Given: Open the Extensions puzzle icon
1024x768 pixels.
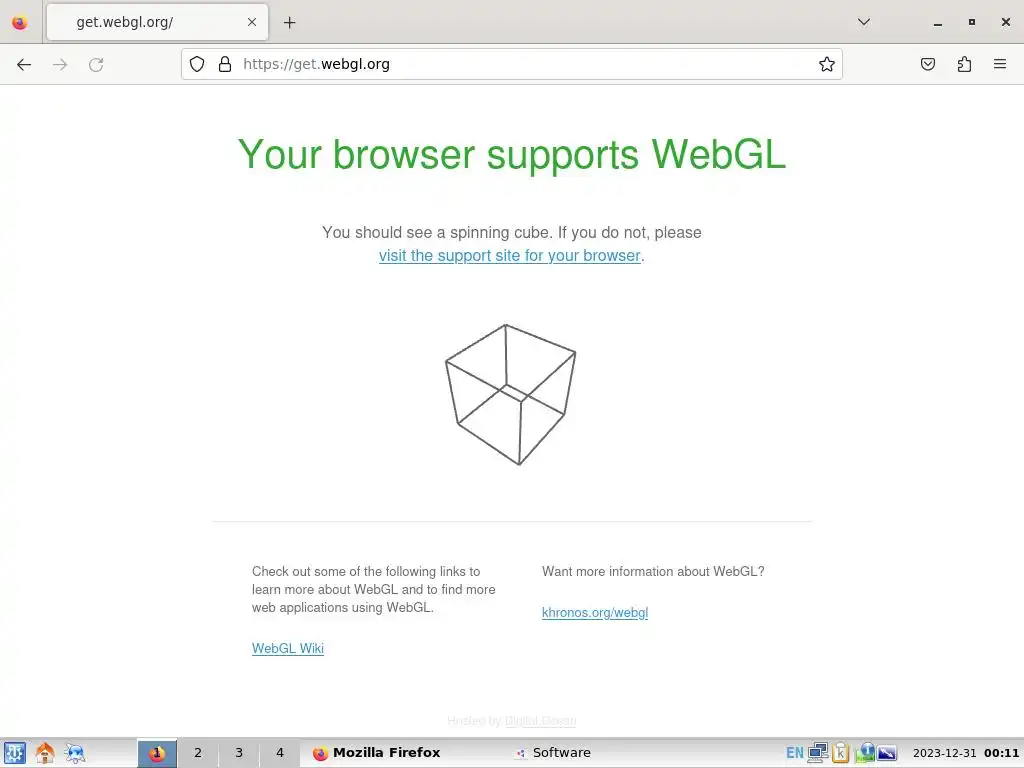Looking at the screenshot, I should tap(964, 64).
